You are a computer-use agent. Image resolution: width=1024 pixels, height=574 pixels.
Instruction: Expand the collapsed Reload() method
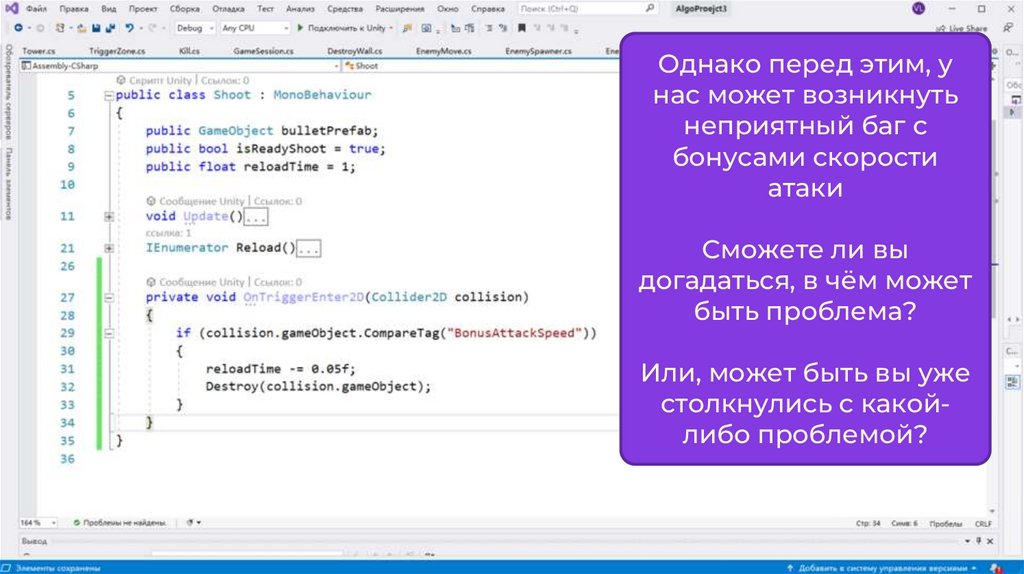click(109, 248)
